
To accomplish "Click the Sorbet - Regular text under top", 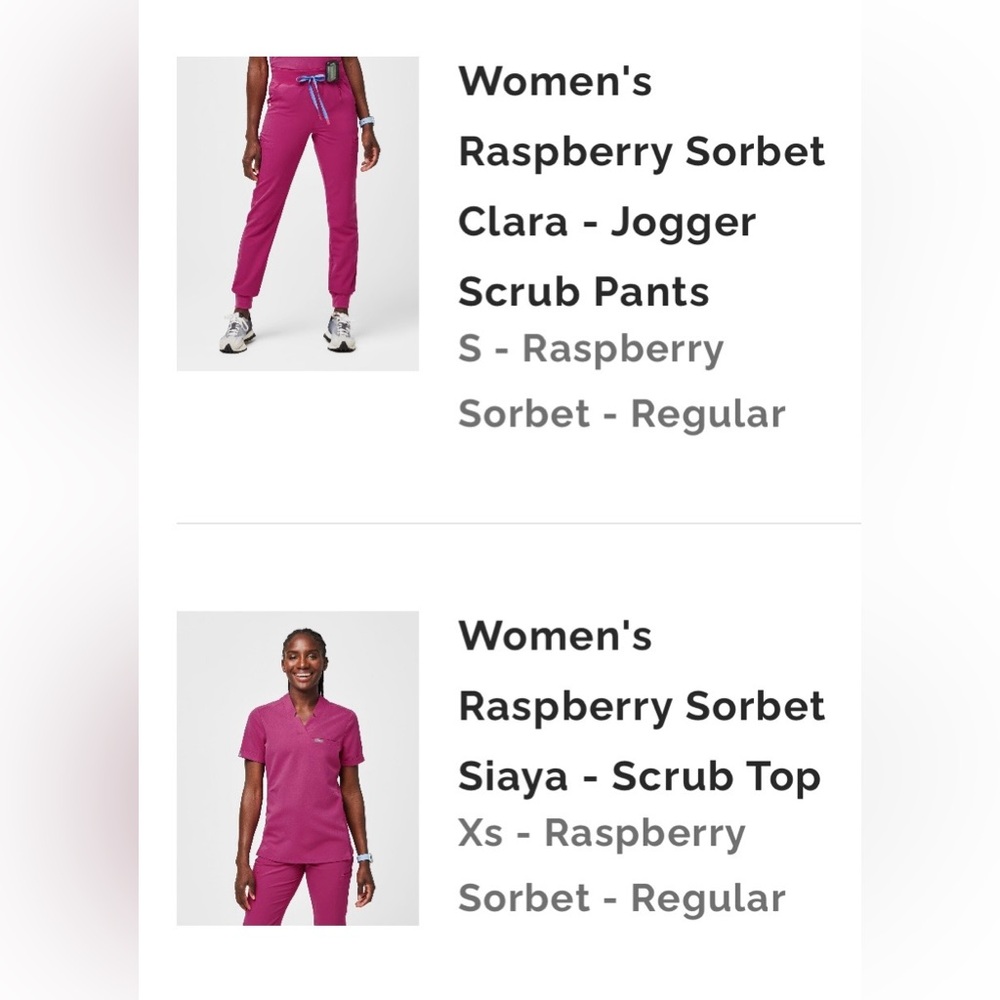I will [622, 897].
